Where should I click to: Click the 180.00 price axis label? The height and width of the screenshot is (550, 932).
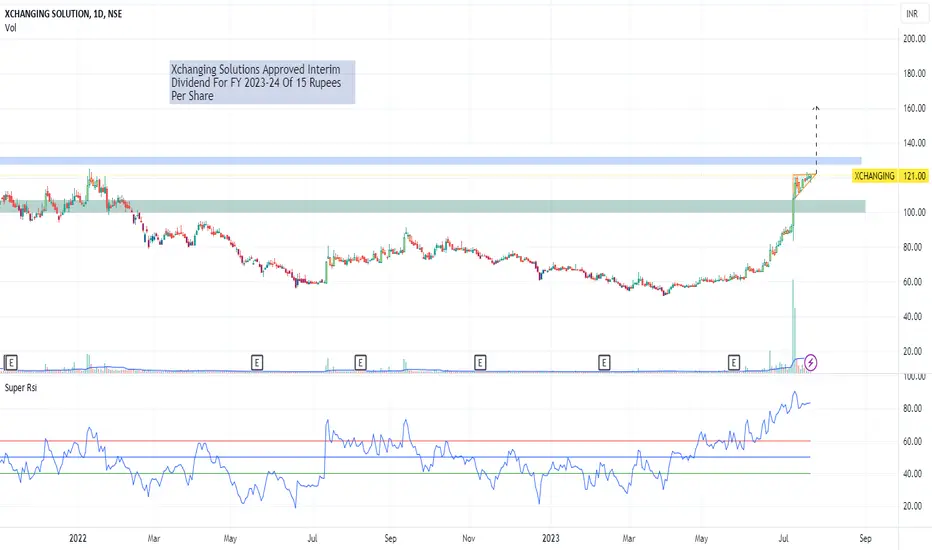coord(914,73)
